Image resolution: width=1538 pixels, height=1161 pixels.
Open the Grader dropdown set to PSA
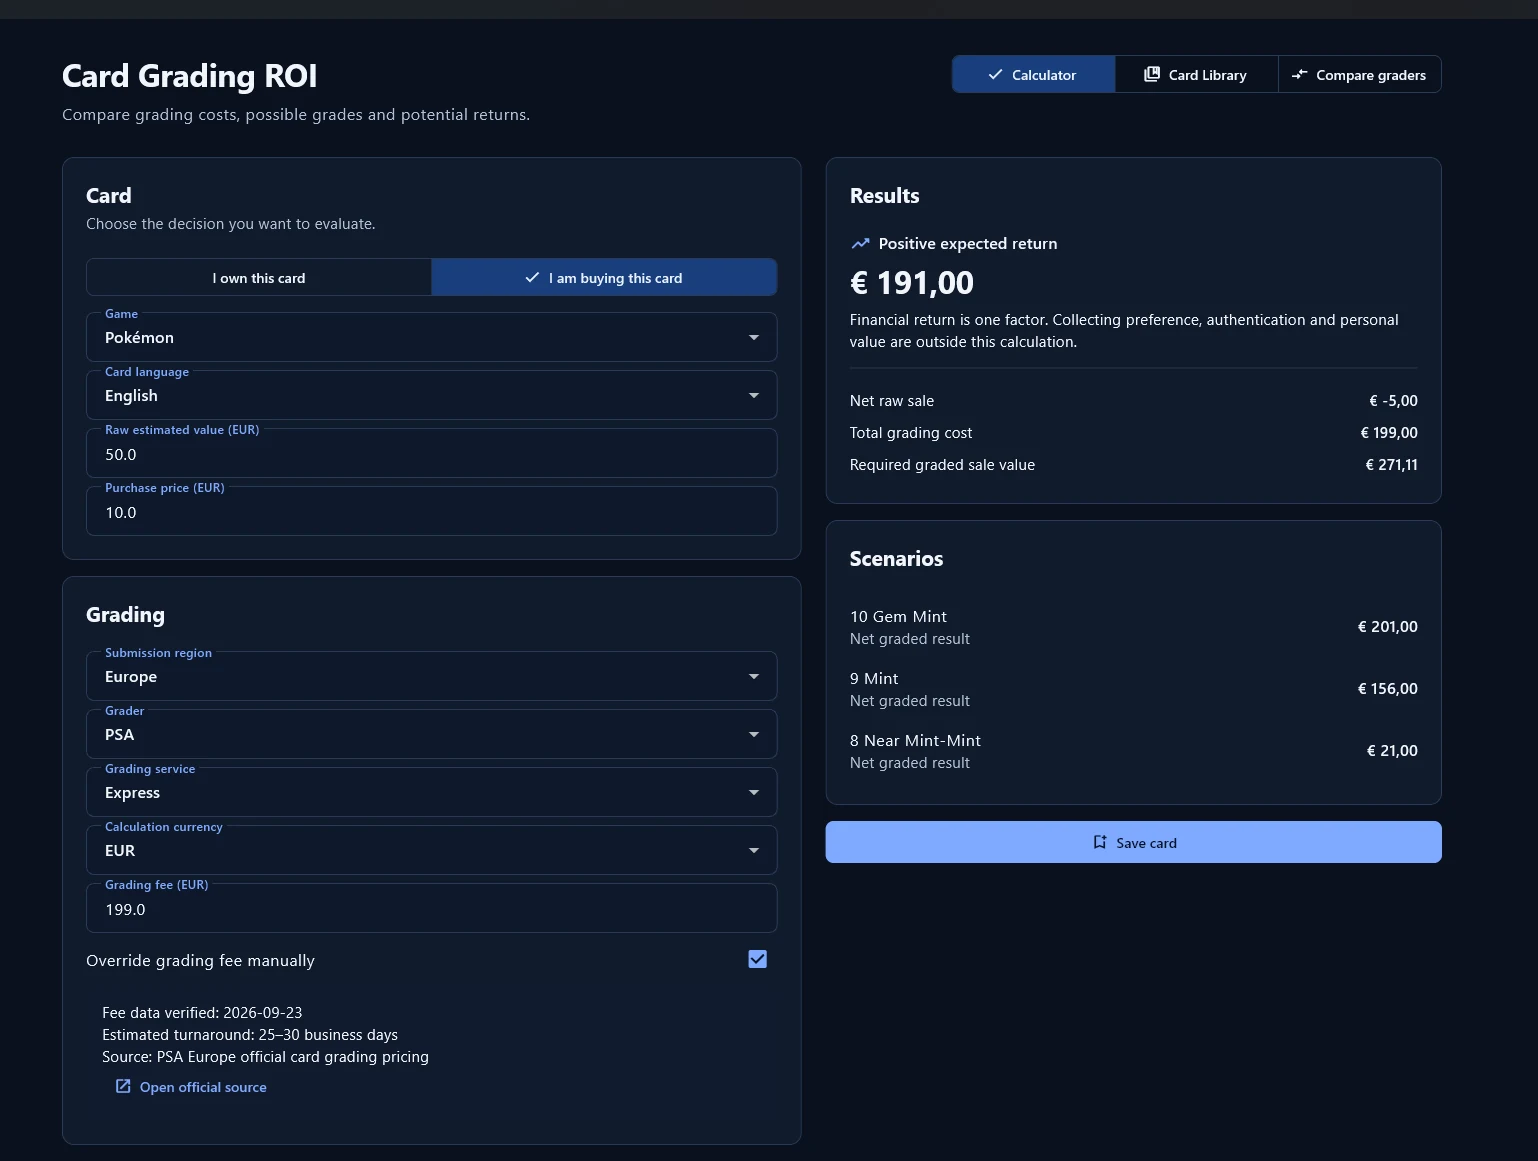[x=431, y=734]
